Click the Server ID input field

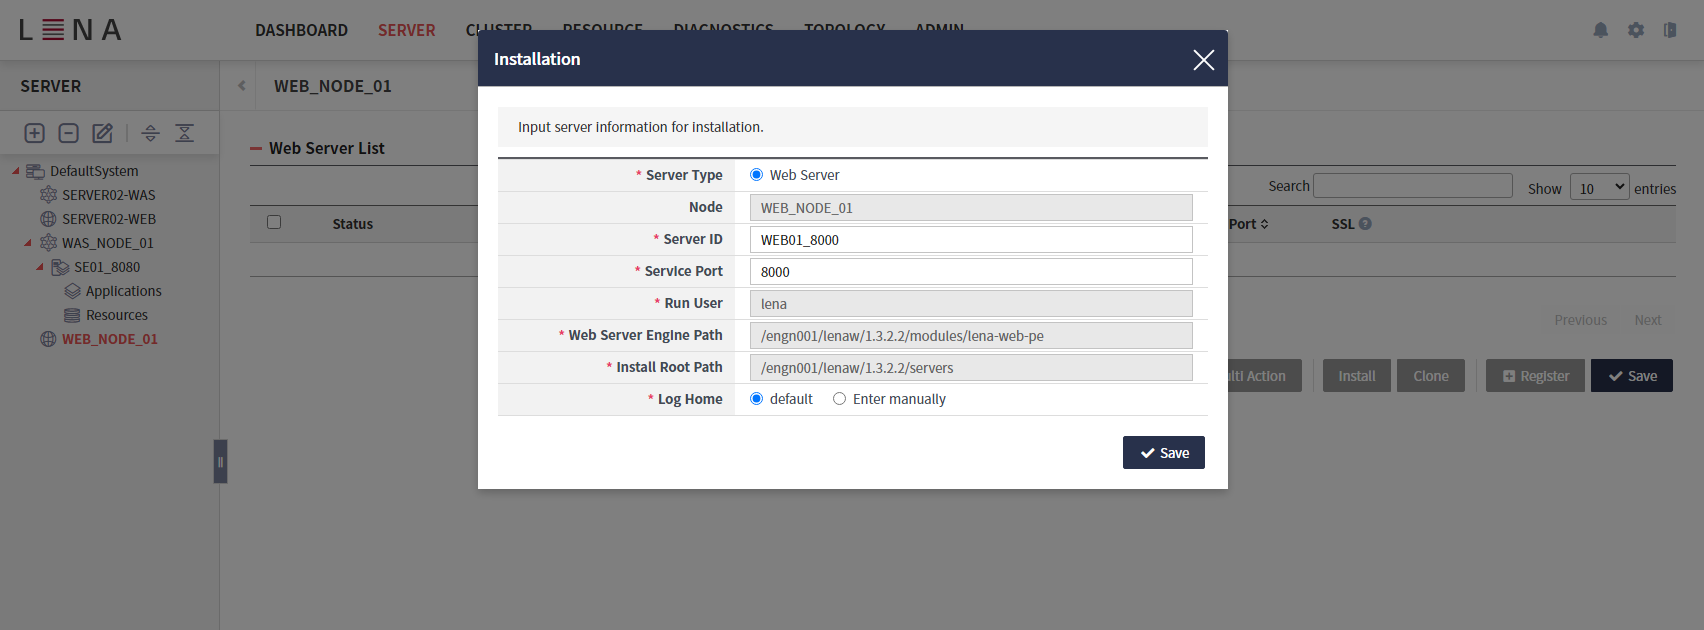(970, 240)
